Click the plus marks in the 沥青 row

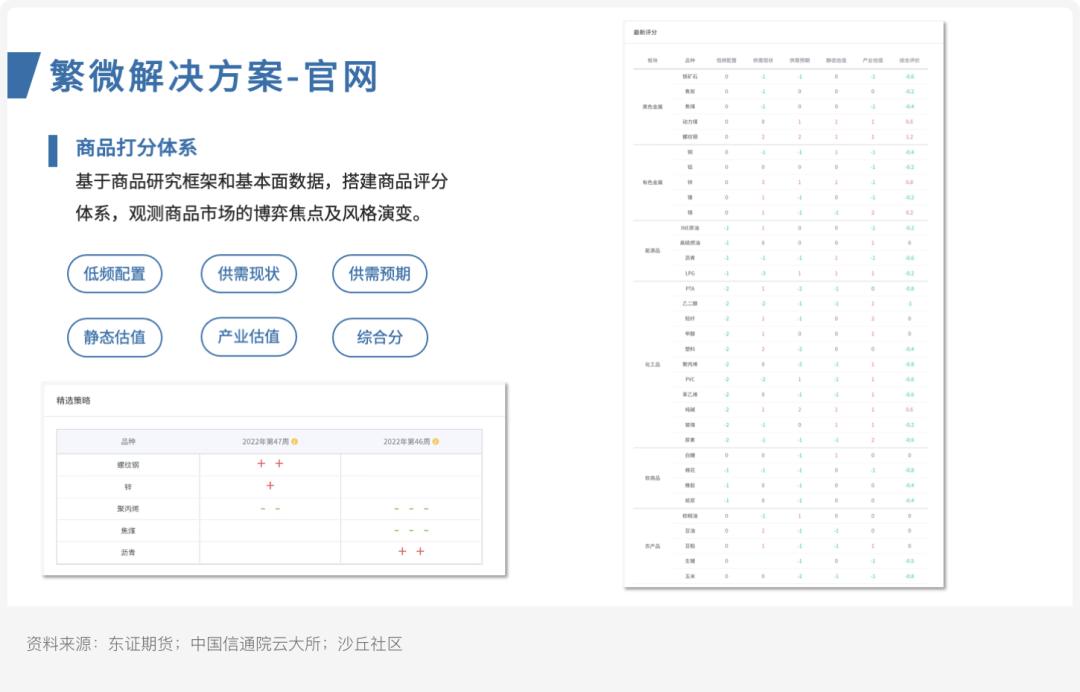pyautogui.click(x=412, y=551)
